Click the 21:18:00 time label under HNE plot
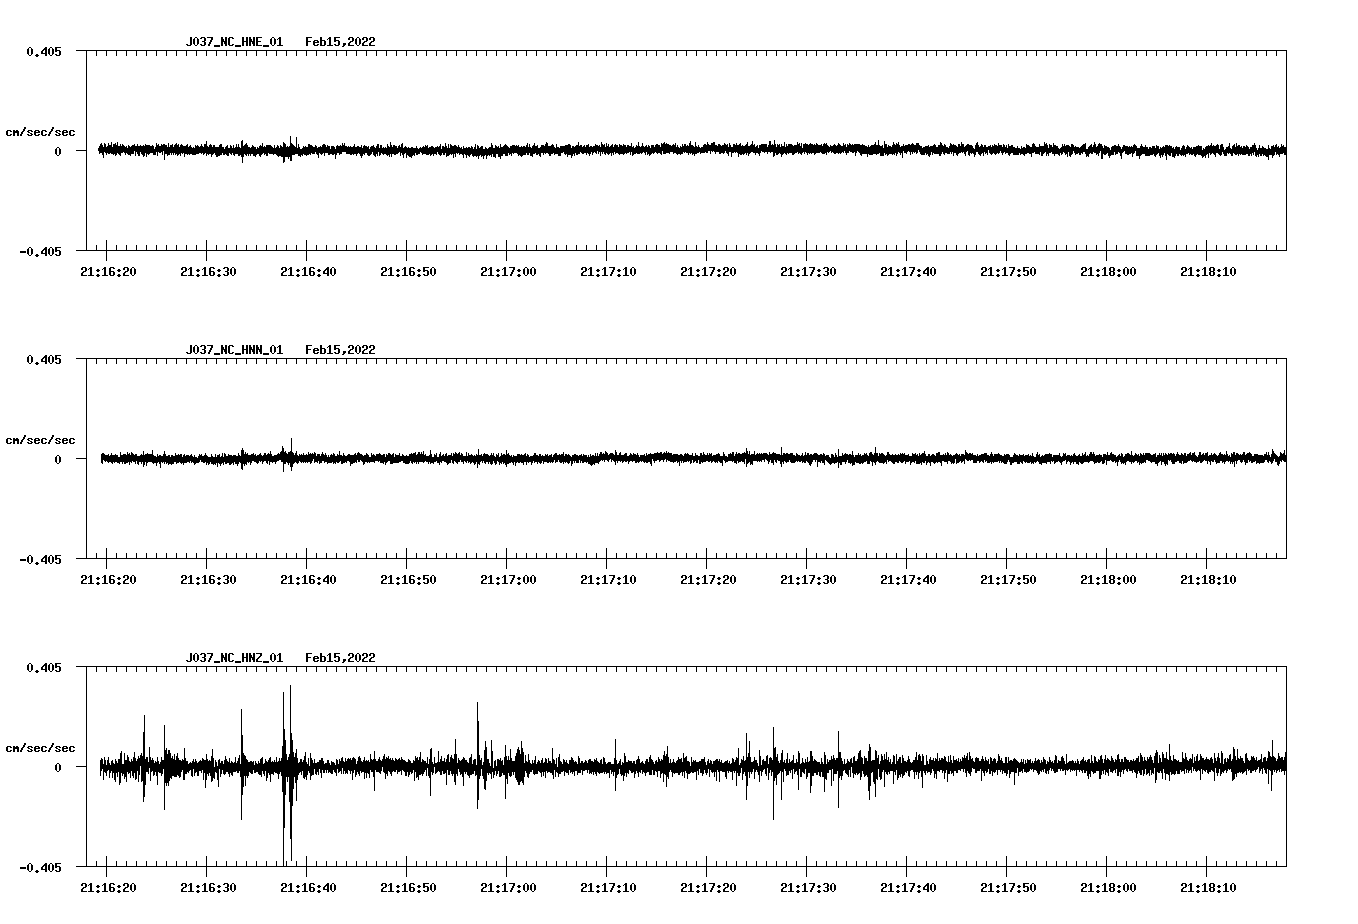Viewport: 1358px width, 924px height. pos(1108,272)
